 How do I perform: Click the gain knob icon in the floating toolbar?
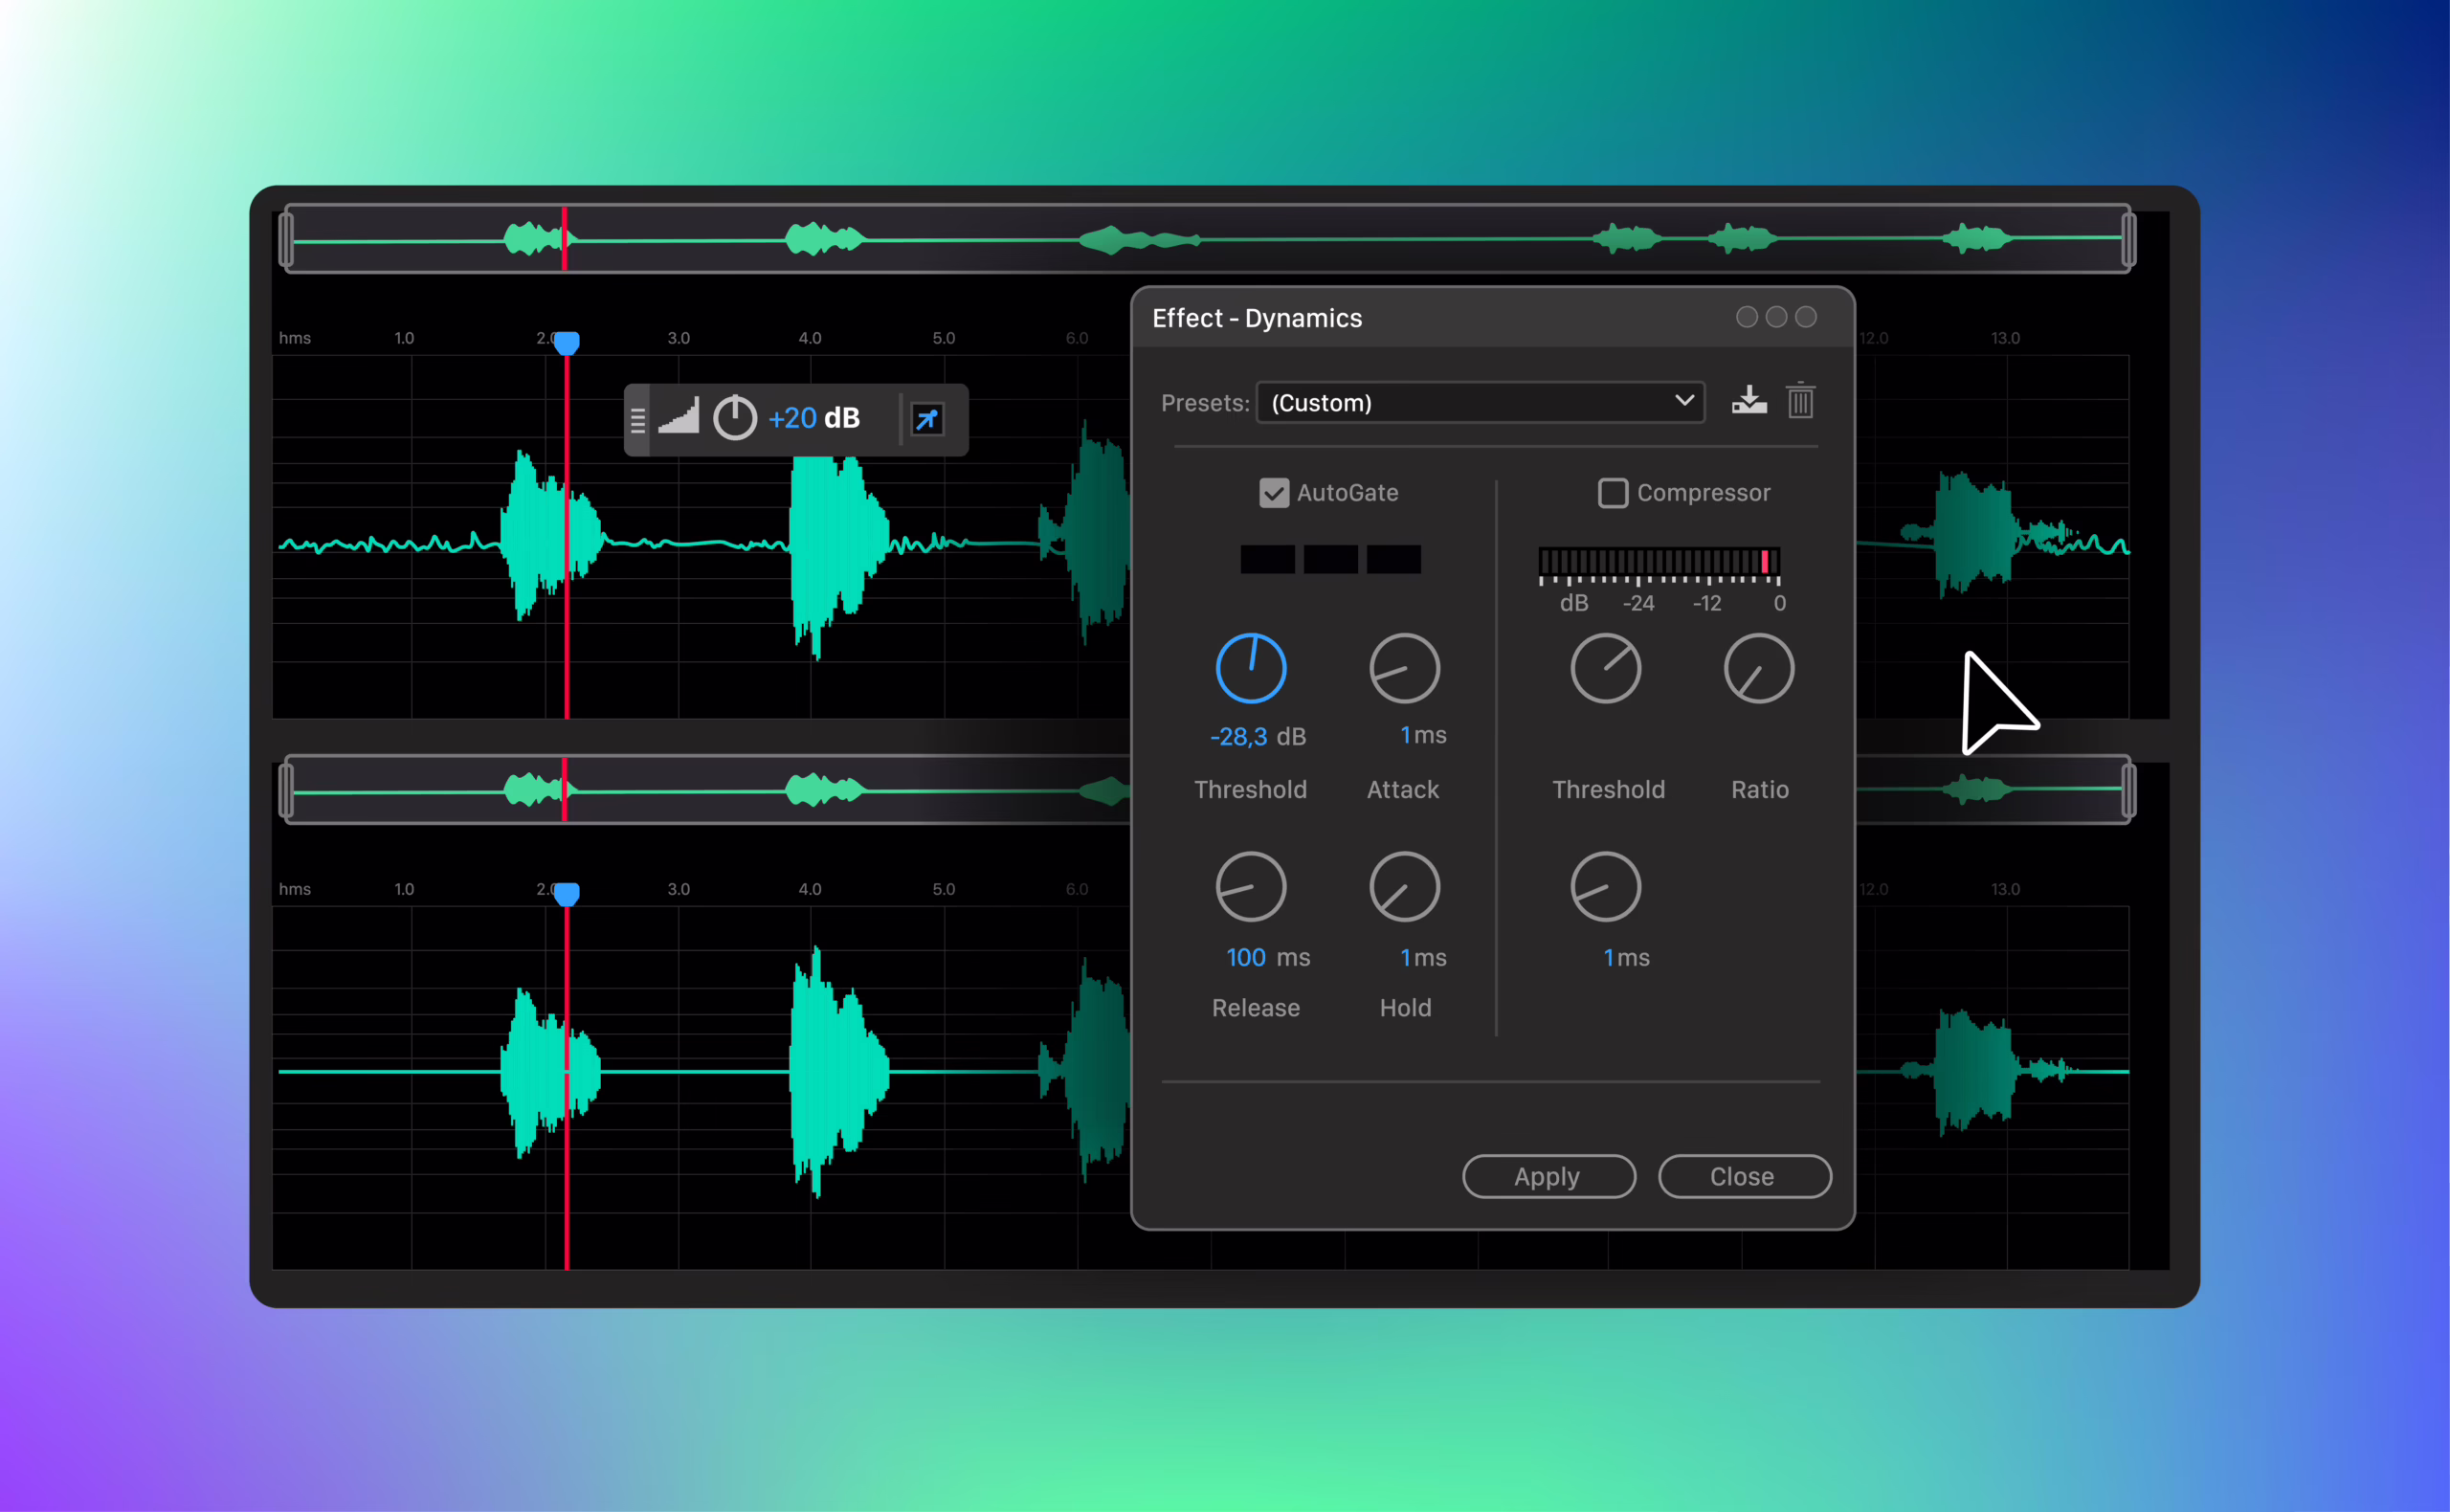[735, 418]
